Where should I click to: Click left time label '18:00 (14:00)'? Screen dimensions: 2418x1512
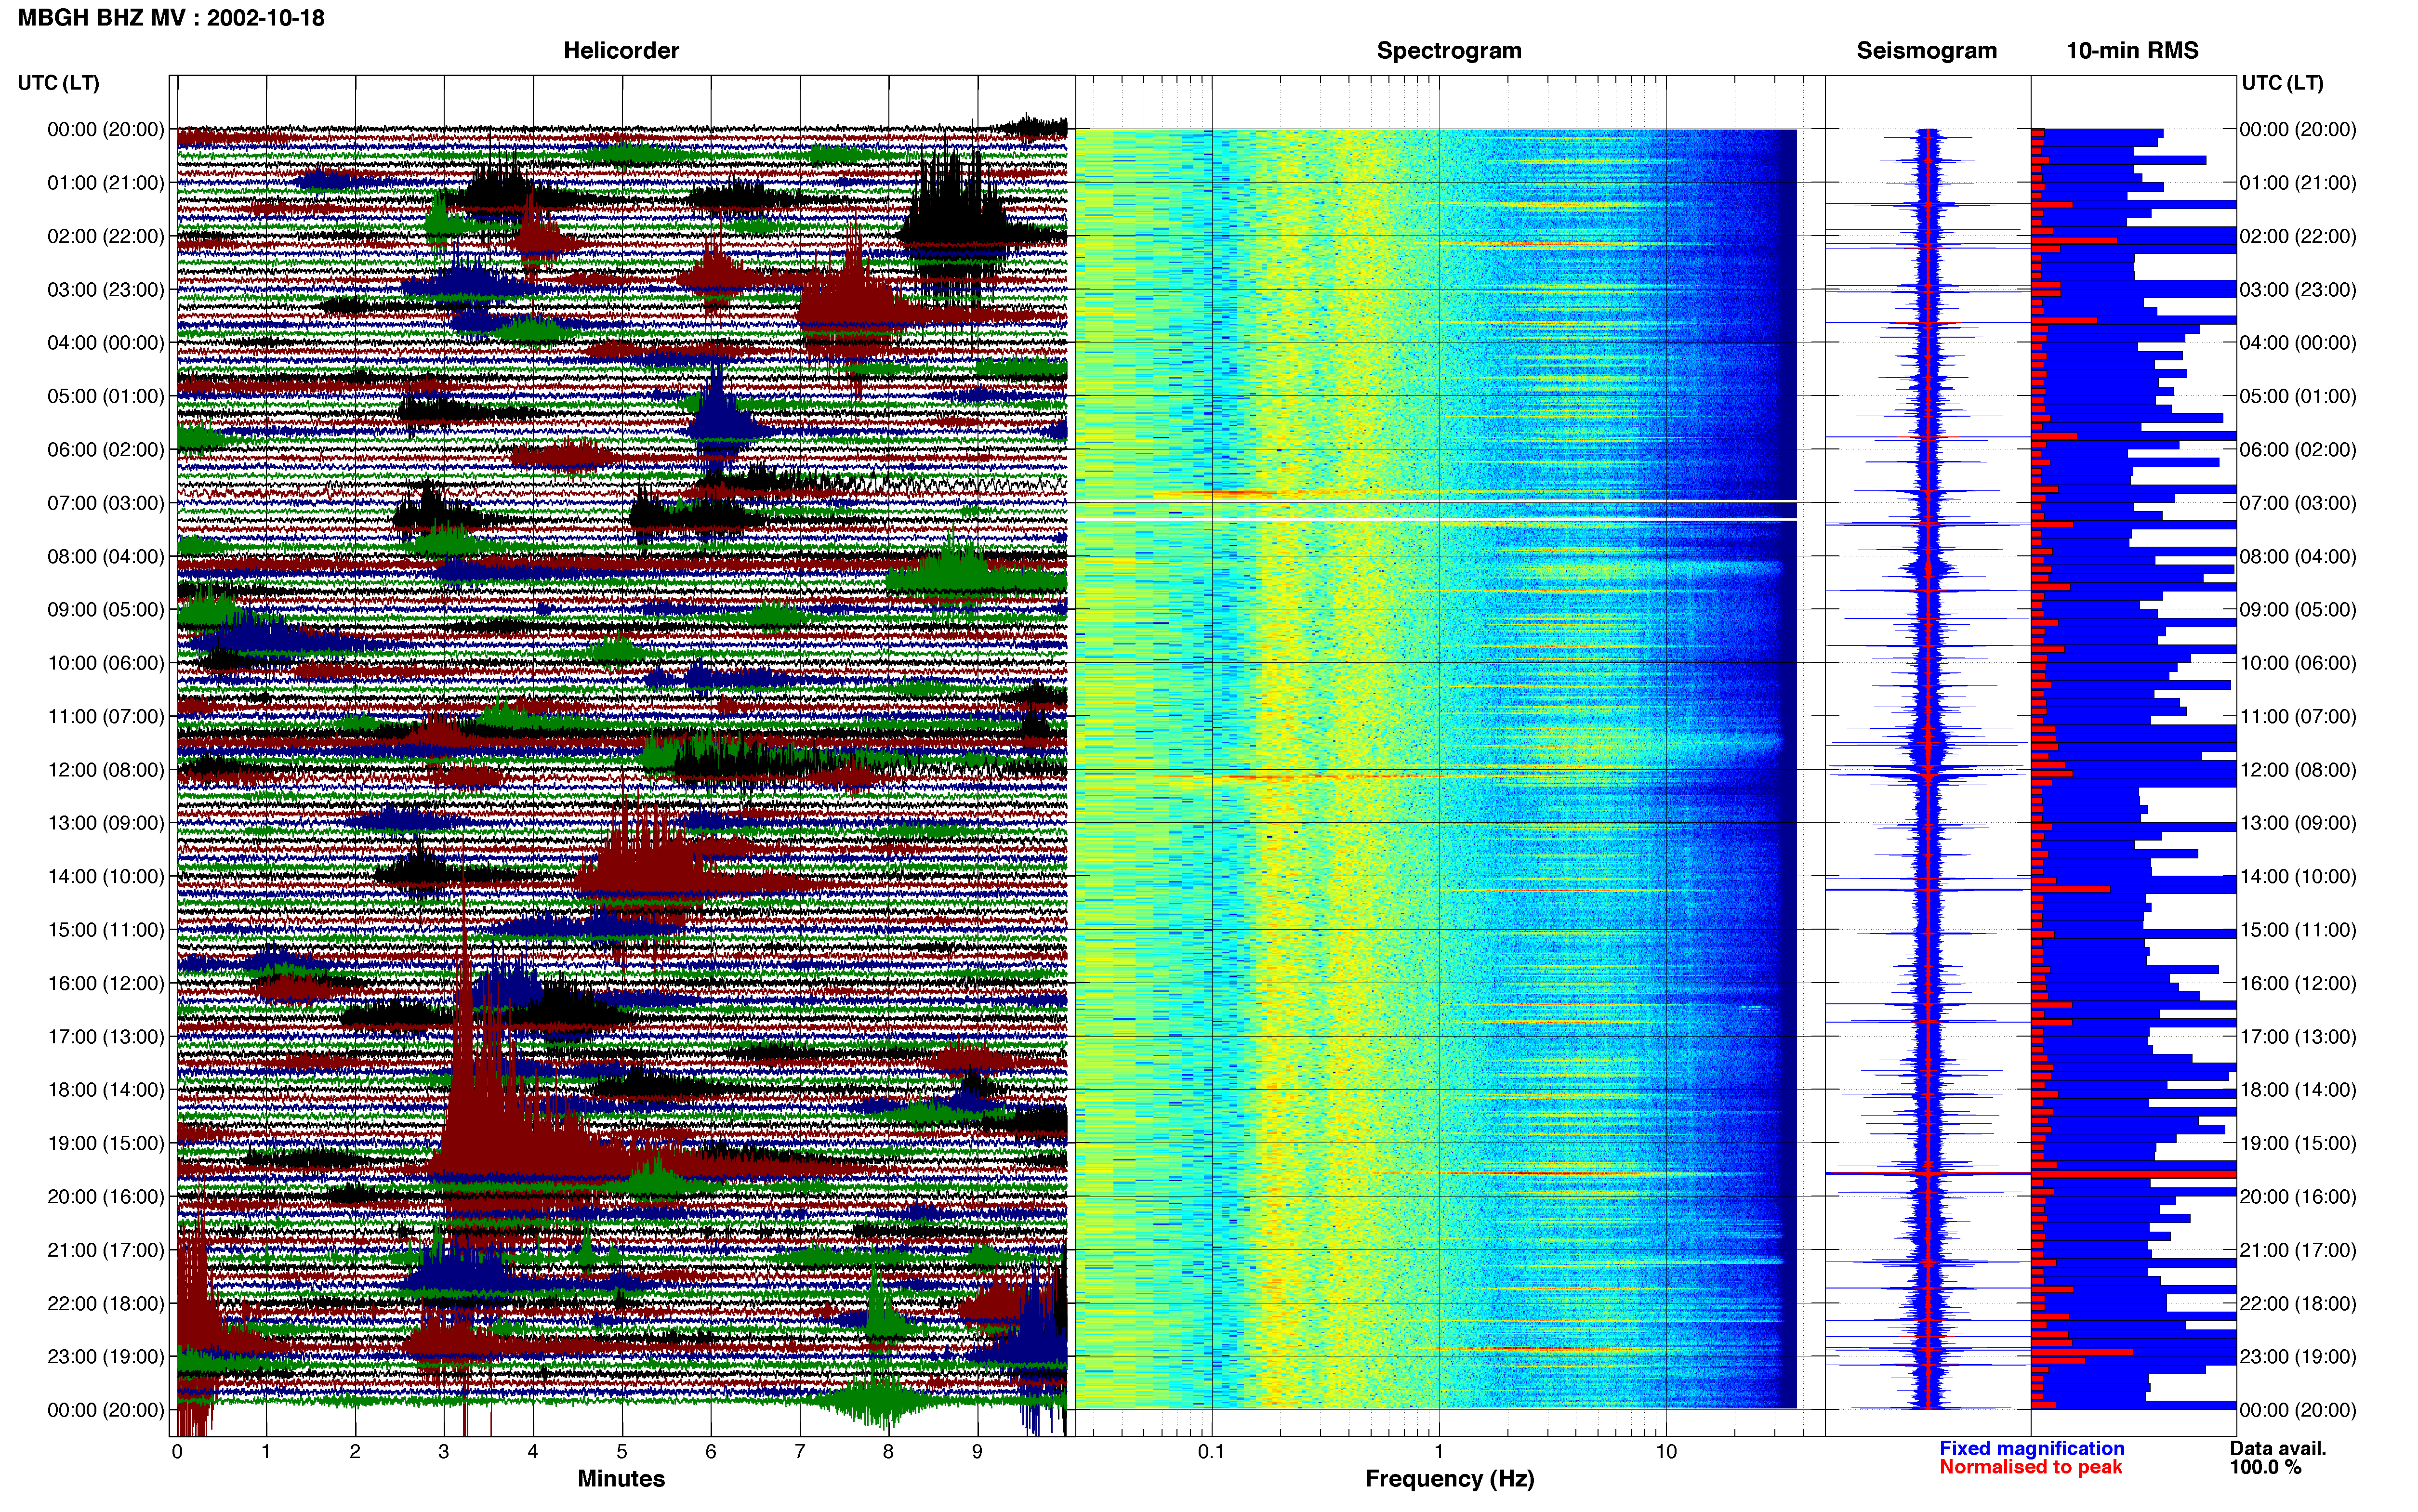[106, 1090]
